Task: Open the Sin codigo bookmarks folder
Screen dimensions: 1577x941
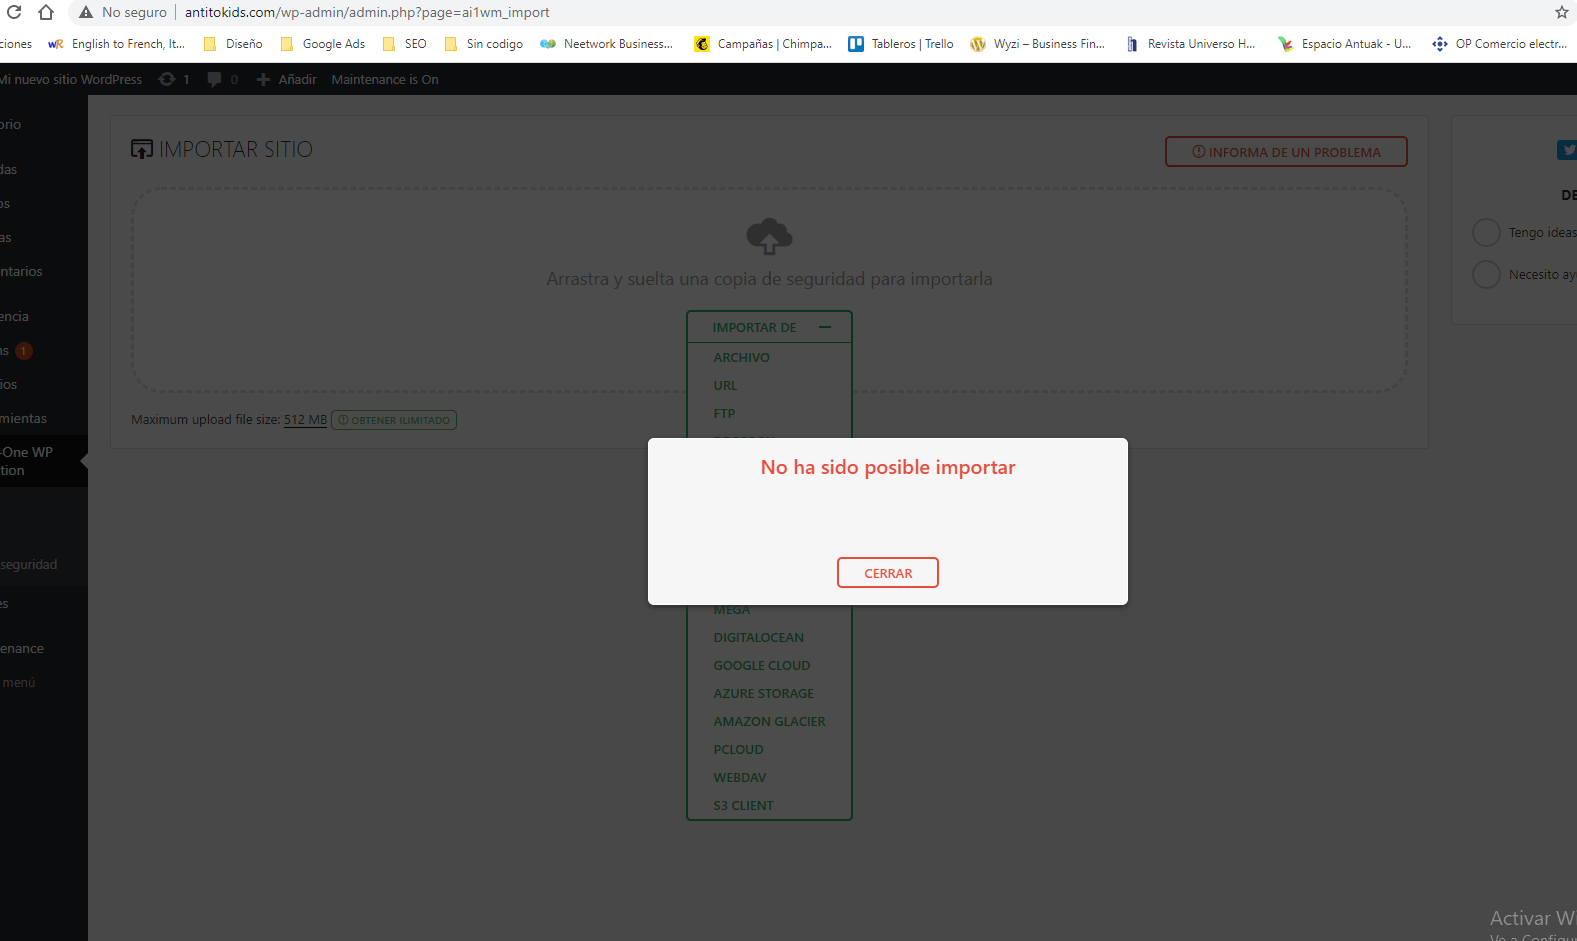Action: click(484, 44)
